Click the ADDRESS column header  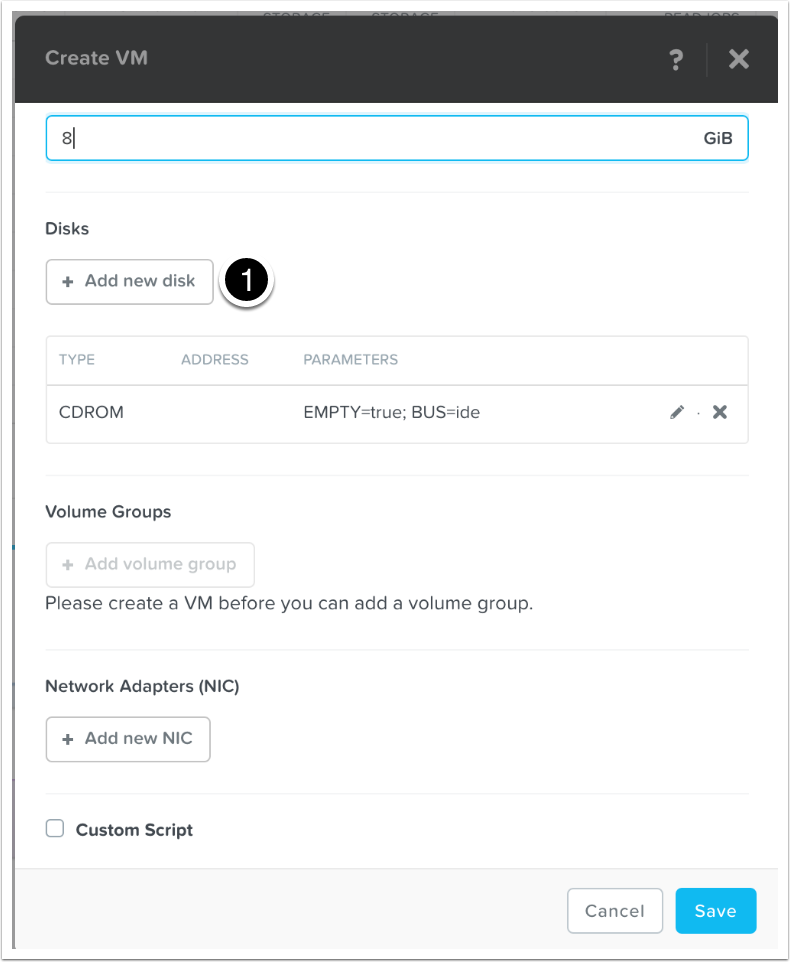coord(214,360)
